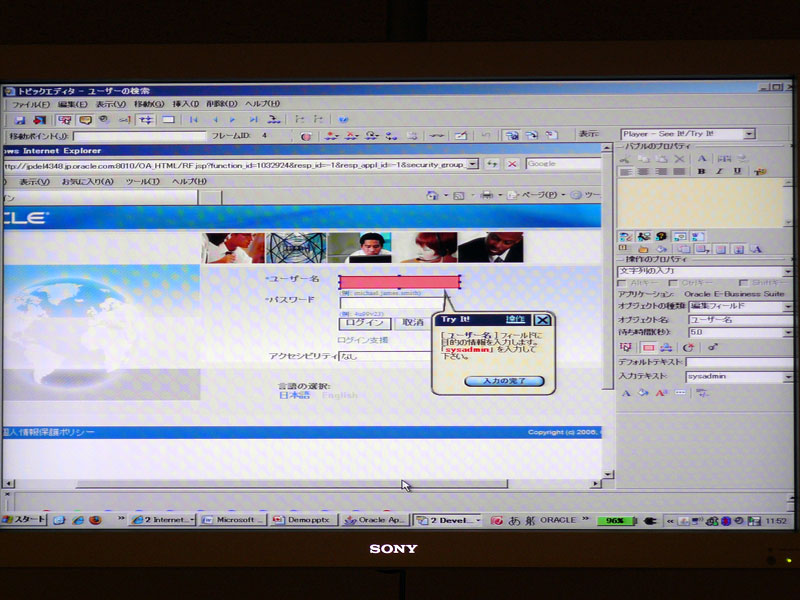Click the delete X icon in bubble properties
The image size is (800, 600).
coord(679,159)
